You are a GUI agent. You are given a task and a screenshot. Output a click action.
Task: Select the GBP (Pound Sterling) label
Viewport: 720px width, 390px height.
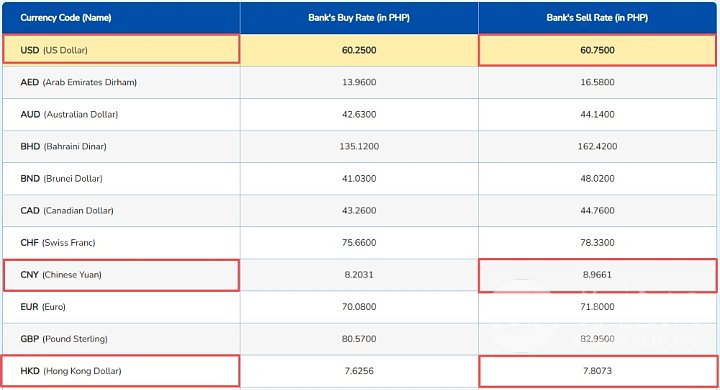pyautogui.click(x=64, y=339)
